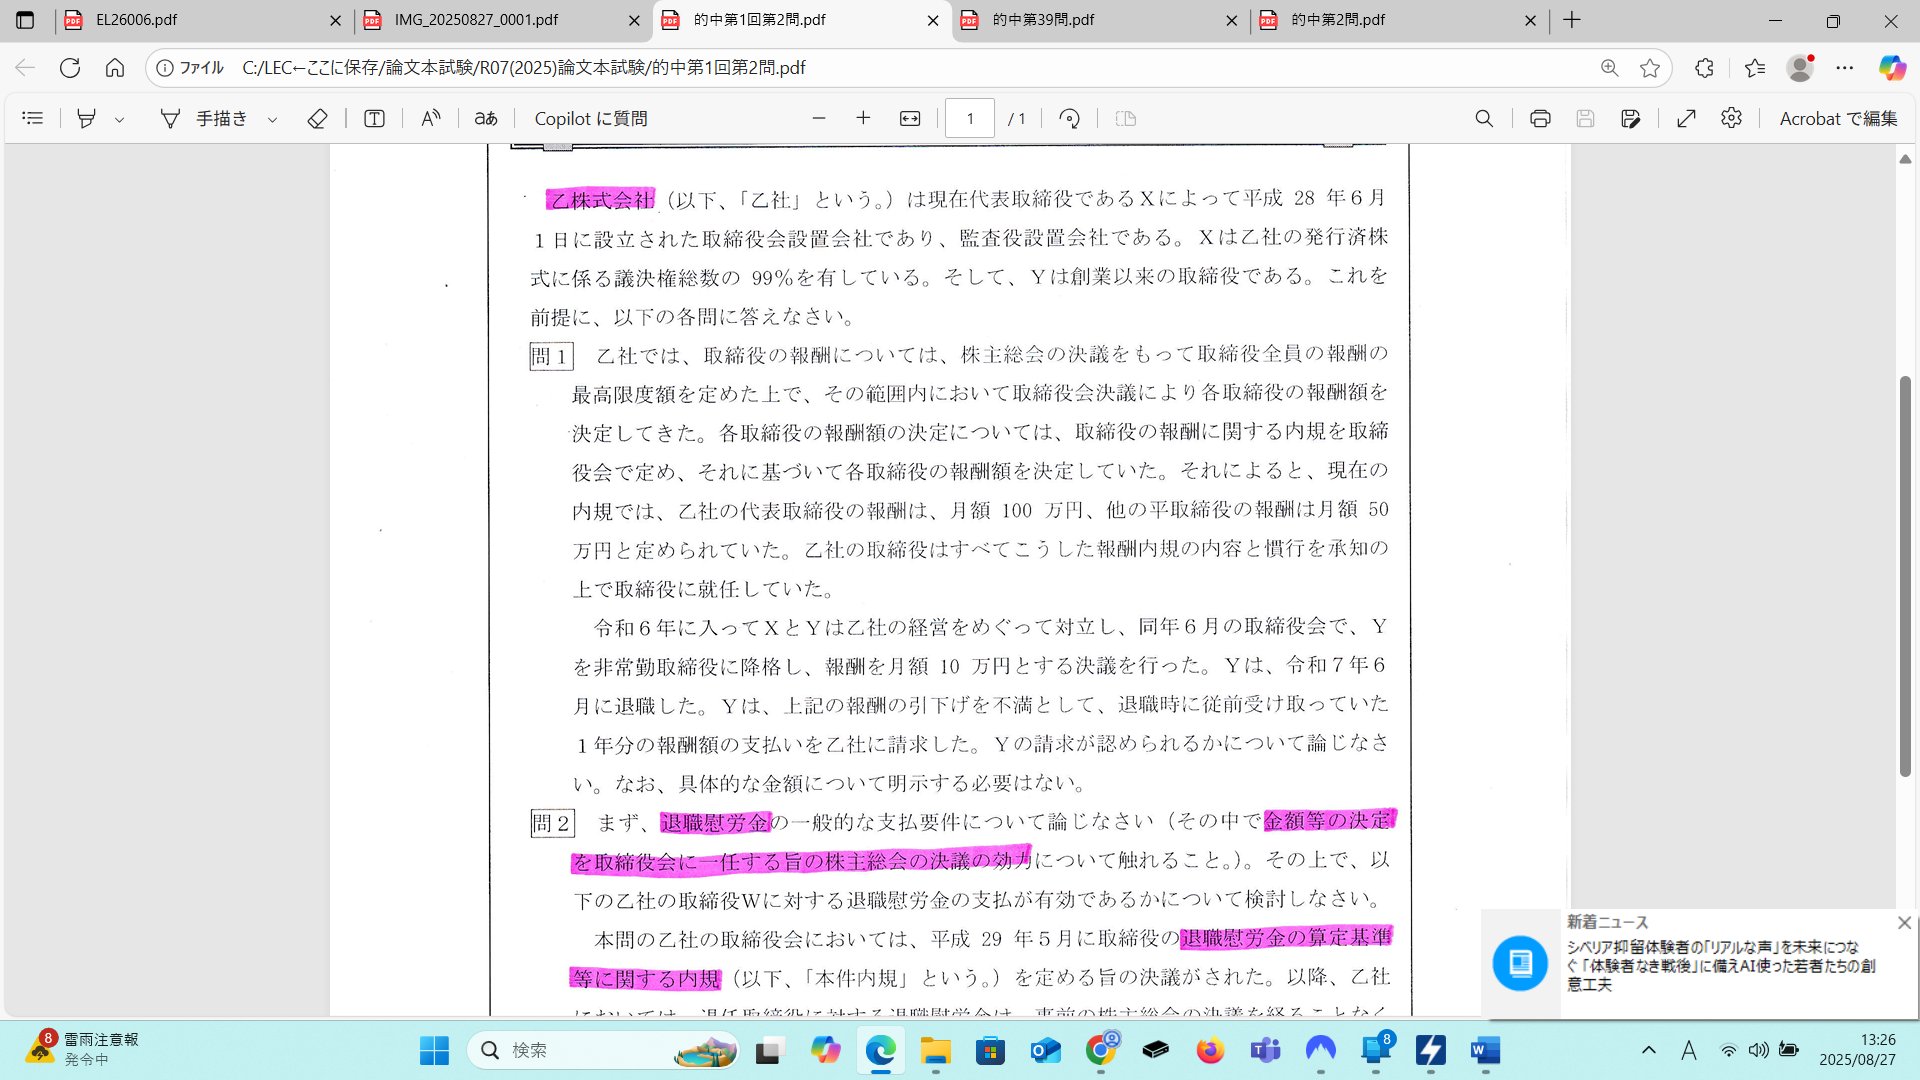Add this page to favorites
Viewport: 1920px width, 1080px height.
coord(1650,68)
